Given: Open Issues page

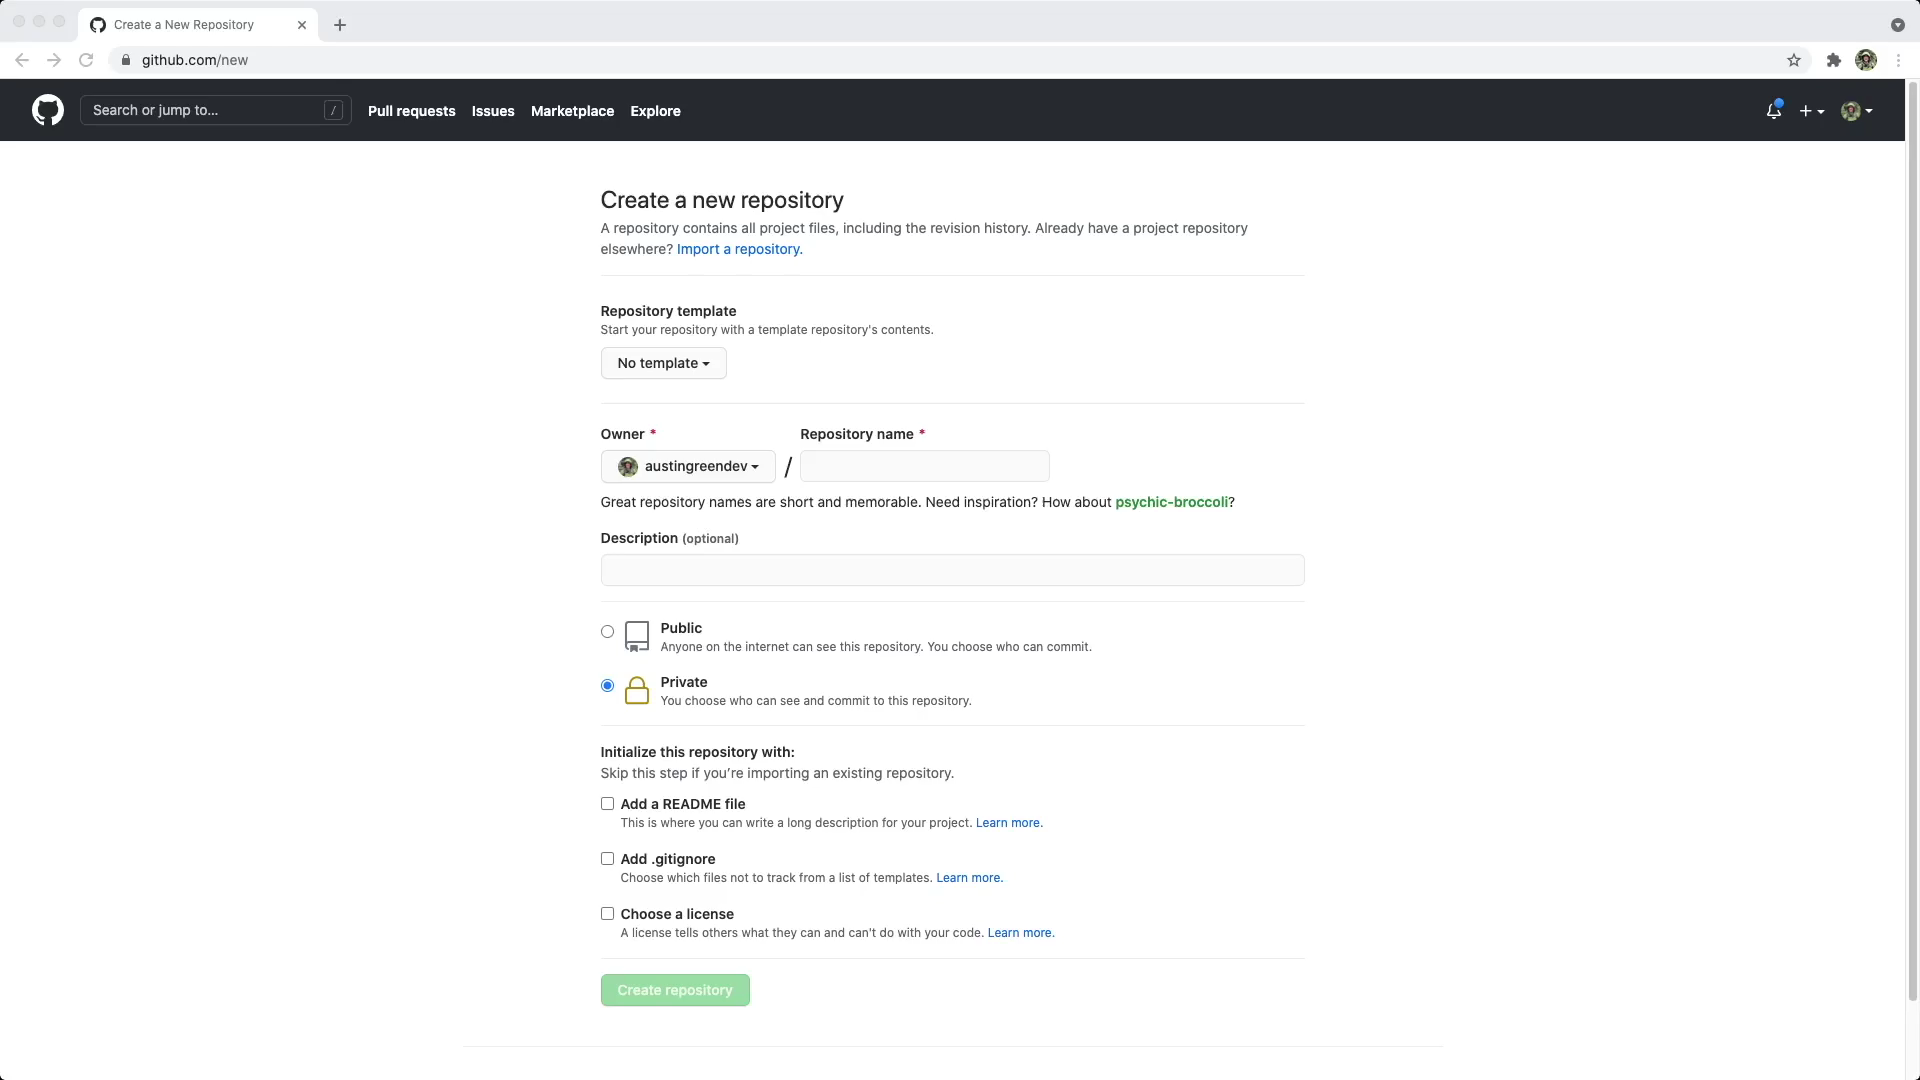Looking at the screenshot, I should tap(493, 111).
